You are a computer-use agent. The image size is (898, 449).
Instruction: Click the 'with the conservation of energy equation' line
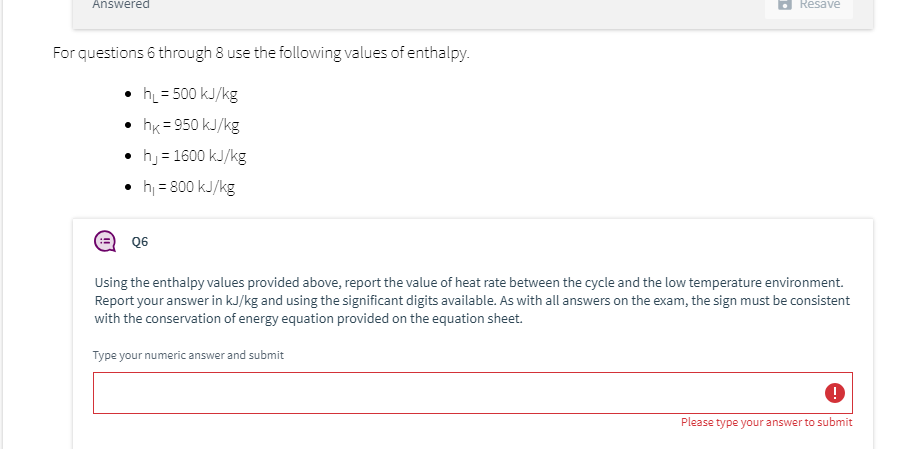tap(309, 318)
